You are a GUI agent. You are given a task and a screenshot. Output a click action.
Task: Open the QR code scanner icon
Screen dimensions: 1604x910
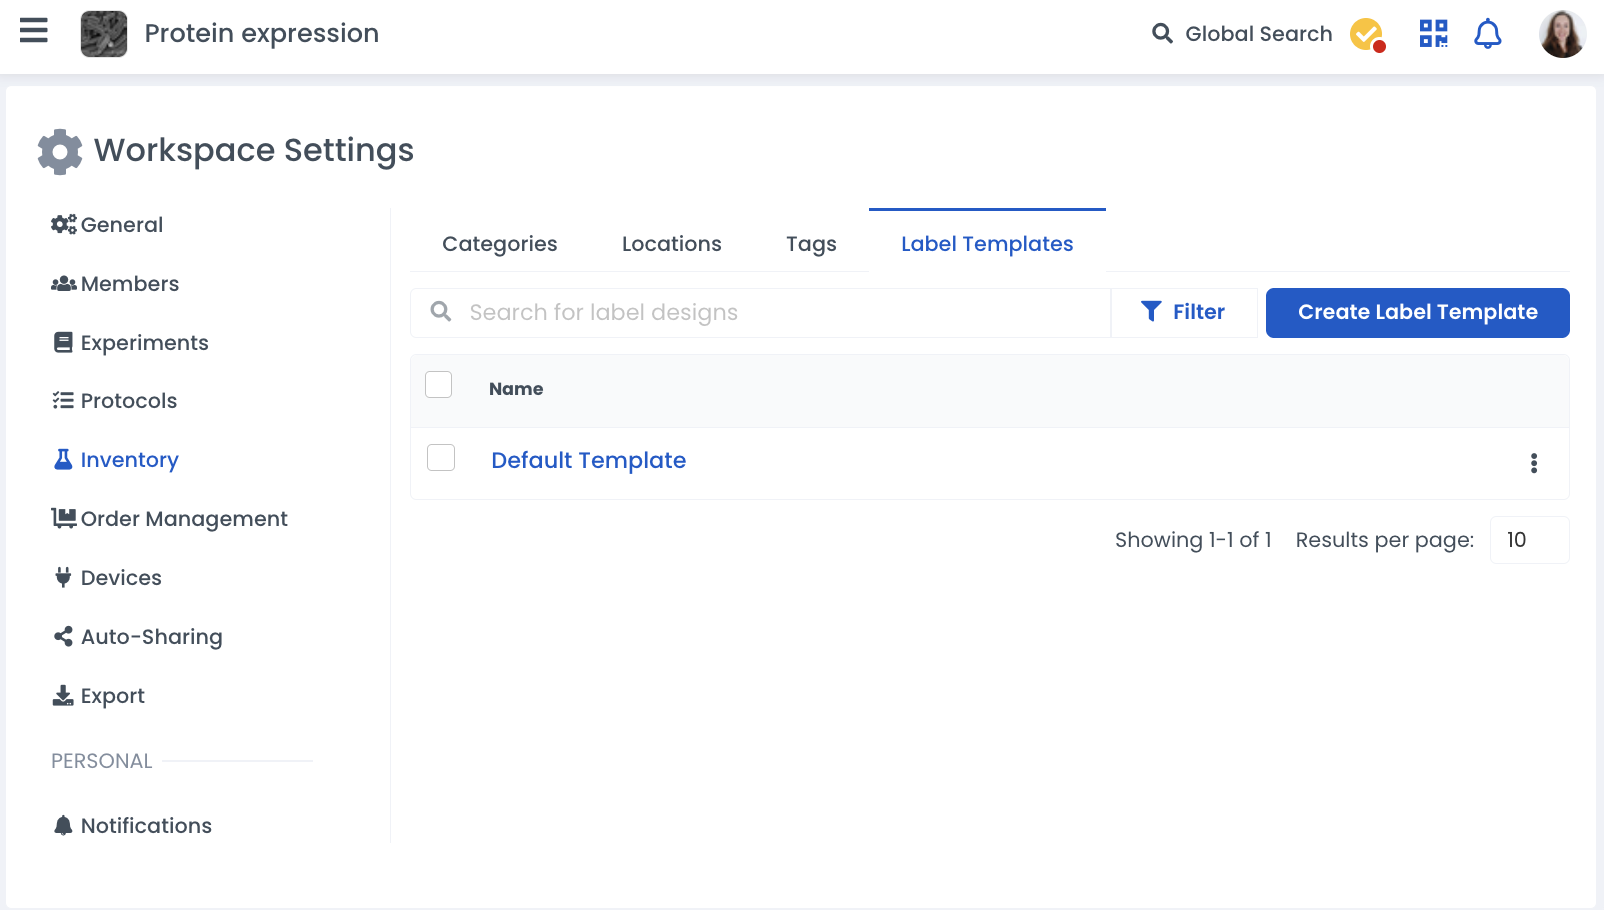tap(1433, 34)
